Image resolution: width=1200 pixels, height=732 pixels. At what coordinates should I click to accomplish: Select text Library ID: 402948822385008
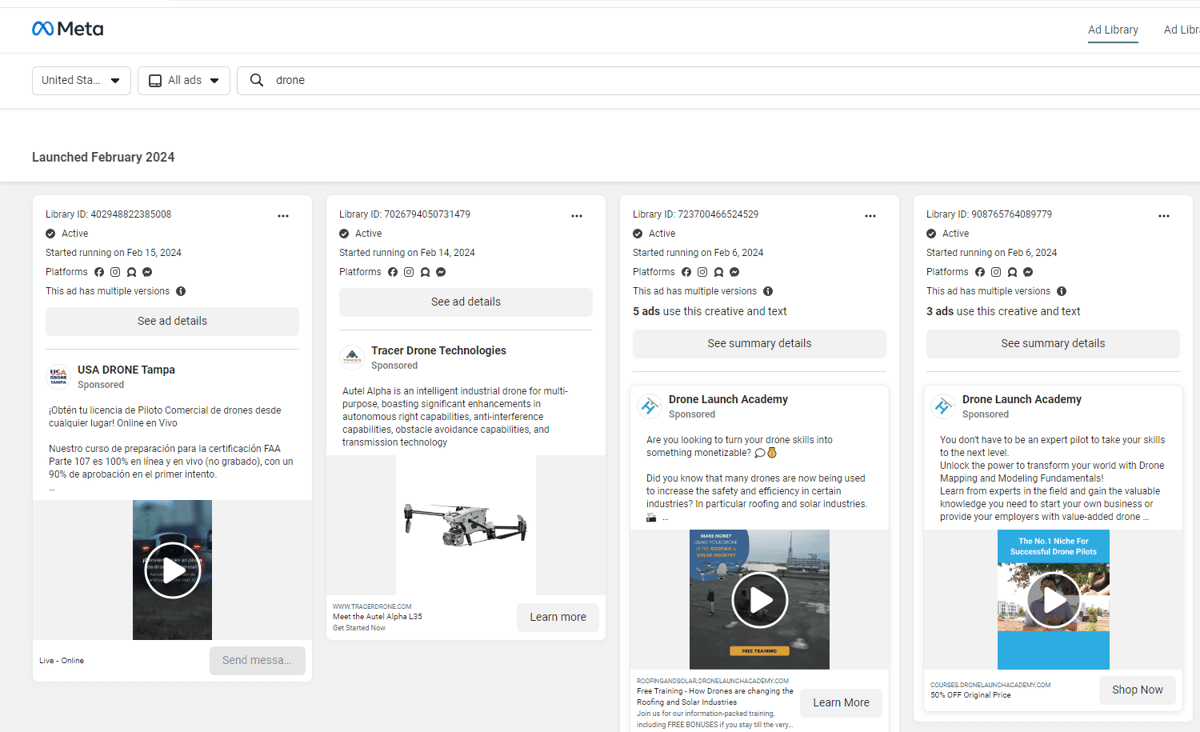(108, 214)
